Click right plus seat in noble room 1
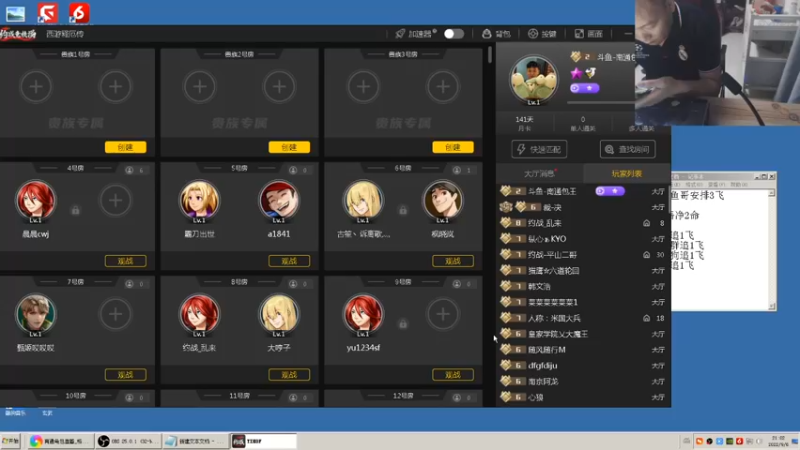Image resolution: width=800 pixels, height=450 pixels. point(115,87)
